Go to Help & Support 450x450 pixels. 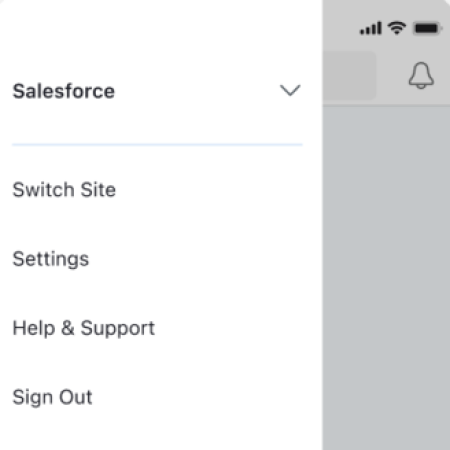[84, 328]
